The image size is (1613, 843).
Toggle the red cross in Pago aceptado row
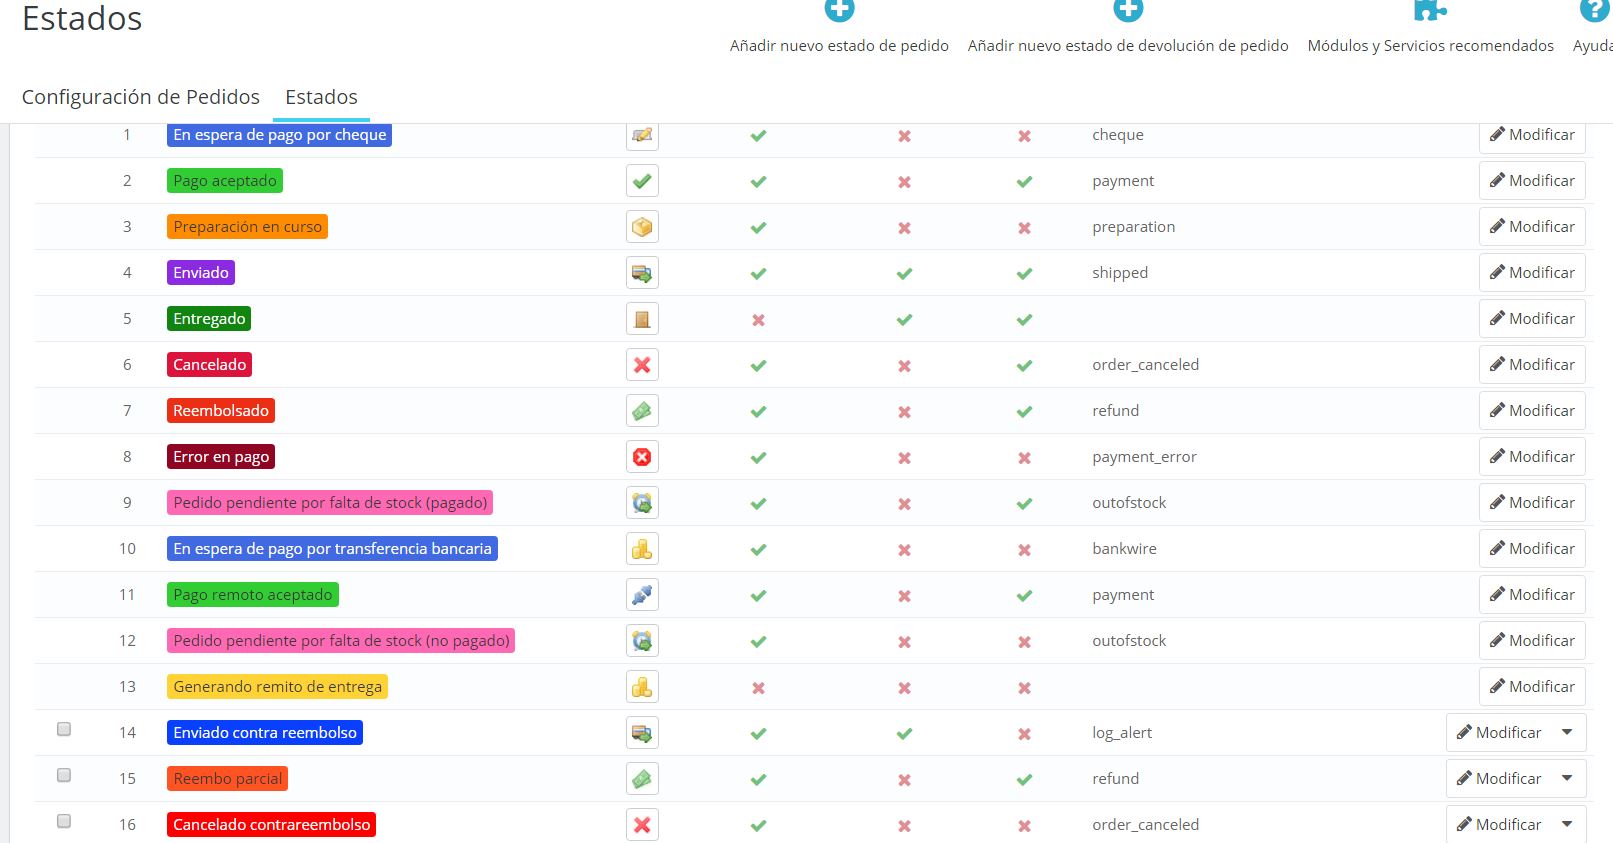[x=904, y=182]
